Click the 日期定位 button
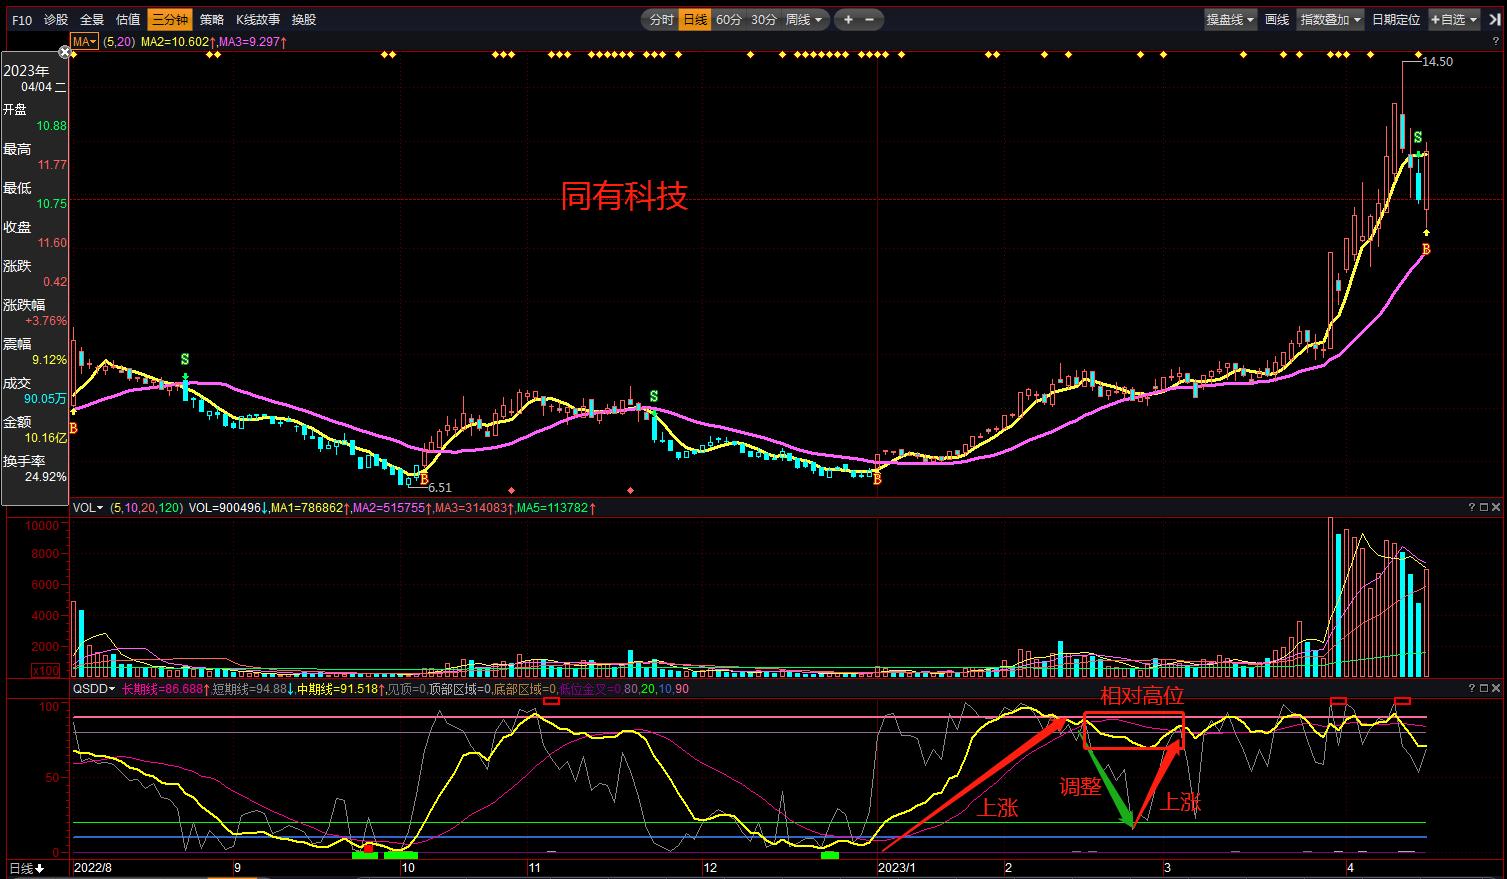 coord(1395,20)
